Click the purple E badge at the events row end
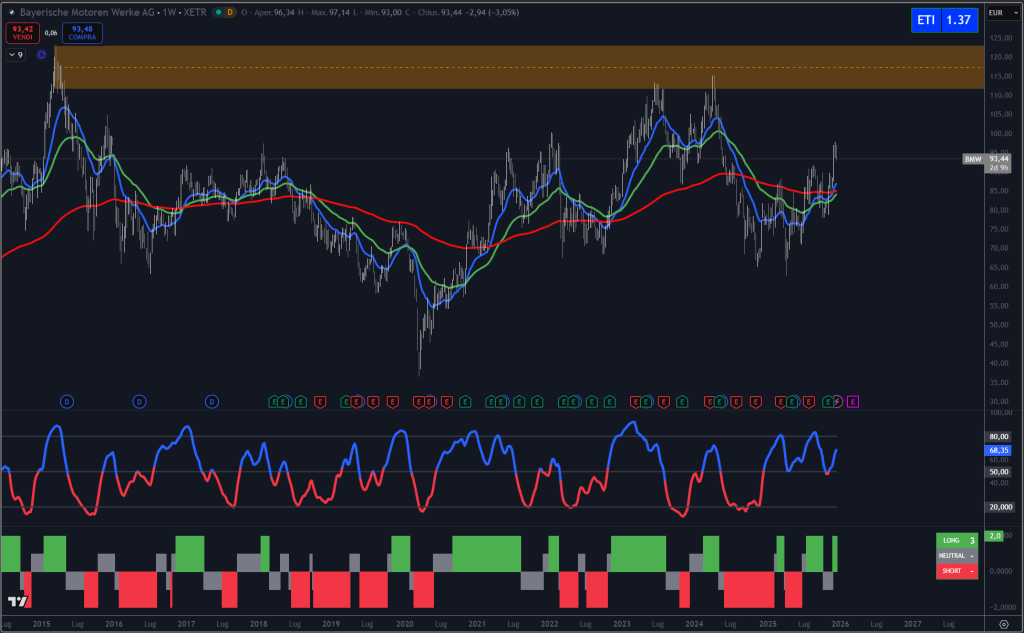Screen dimensions: 1024x633 (853, 400)
